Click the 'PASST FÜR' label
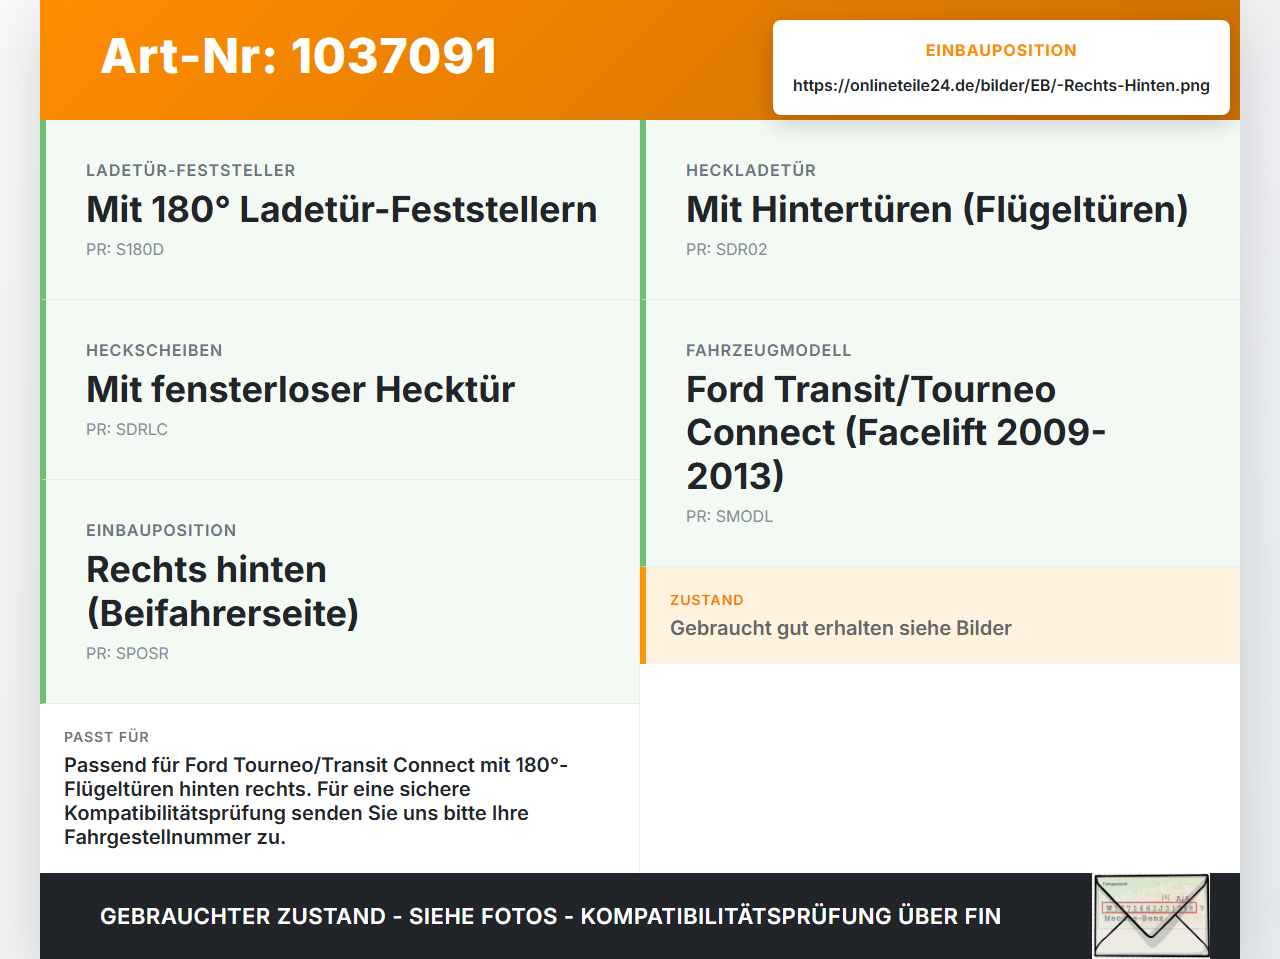This screenshot has width=1280, height=959. (107, 737)
